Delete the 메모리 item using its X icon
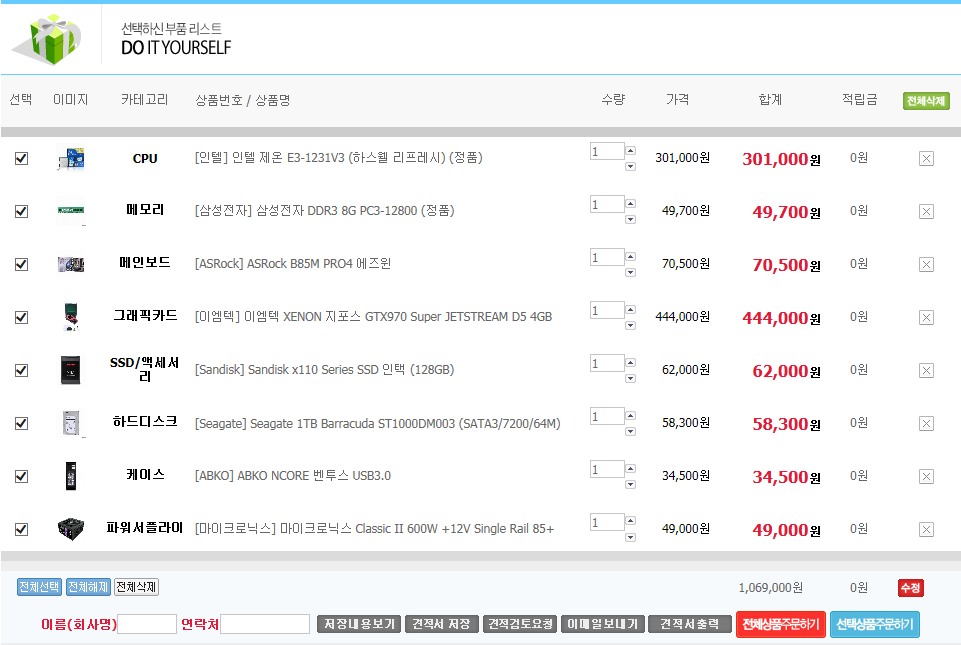Image resolution: width=961 pixels, height=645 pixels. 926,211
